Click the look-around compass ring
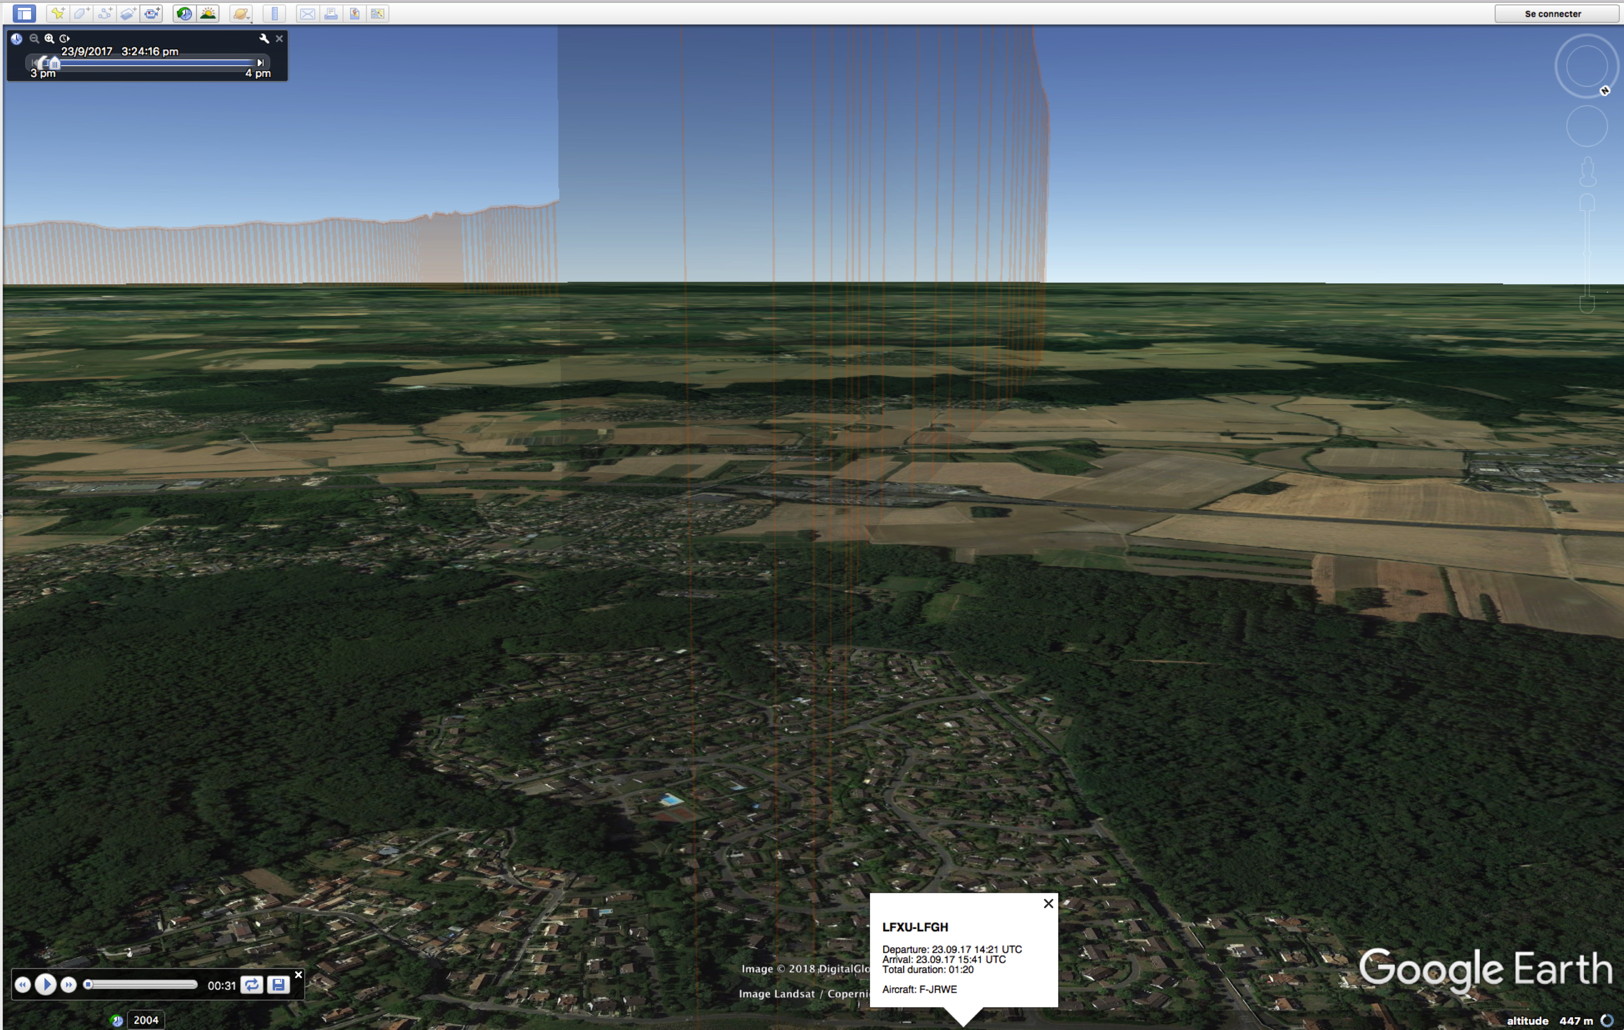The height and width of the screenshot is (1030, 1624). coord(1586,66)
